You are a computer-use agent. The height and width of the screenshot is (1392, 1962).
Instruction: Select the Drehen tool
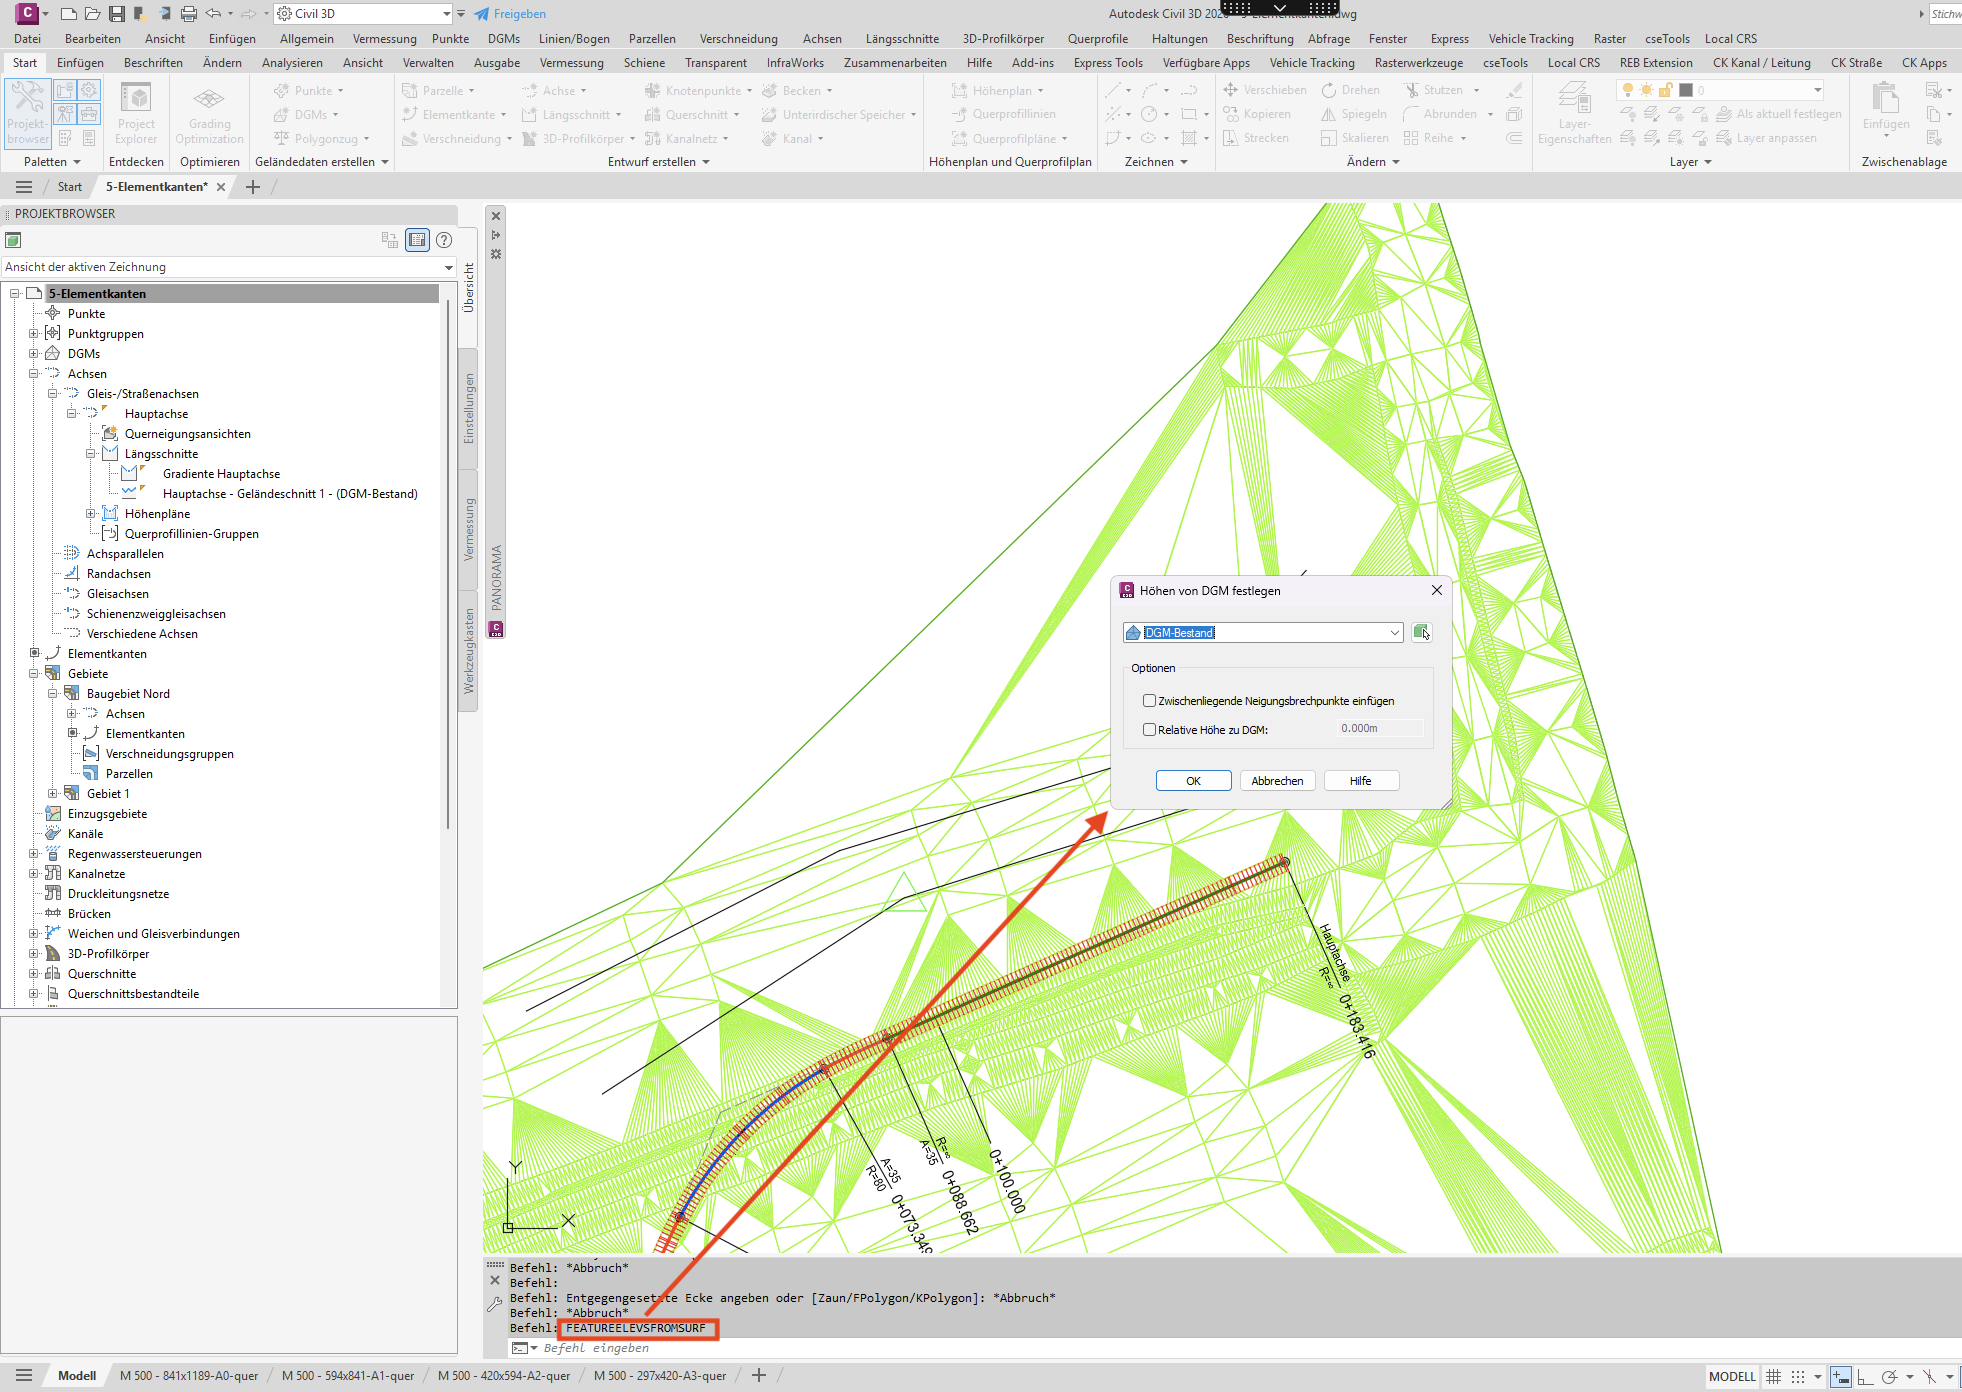(1350, 90)
